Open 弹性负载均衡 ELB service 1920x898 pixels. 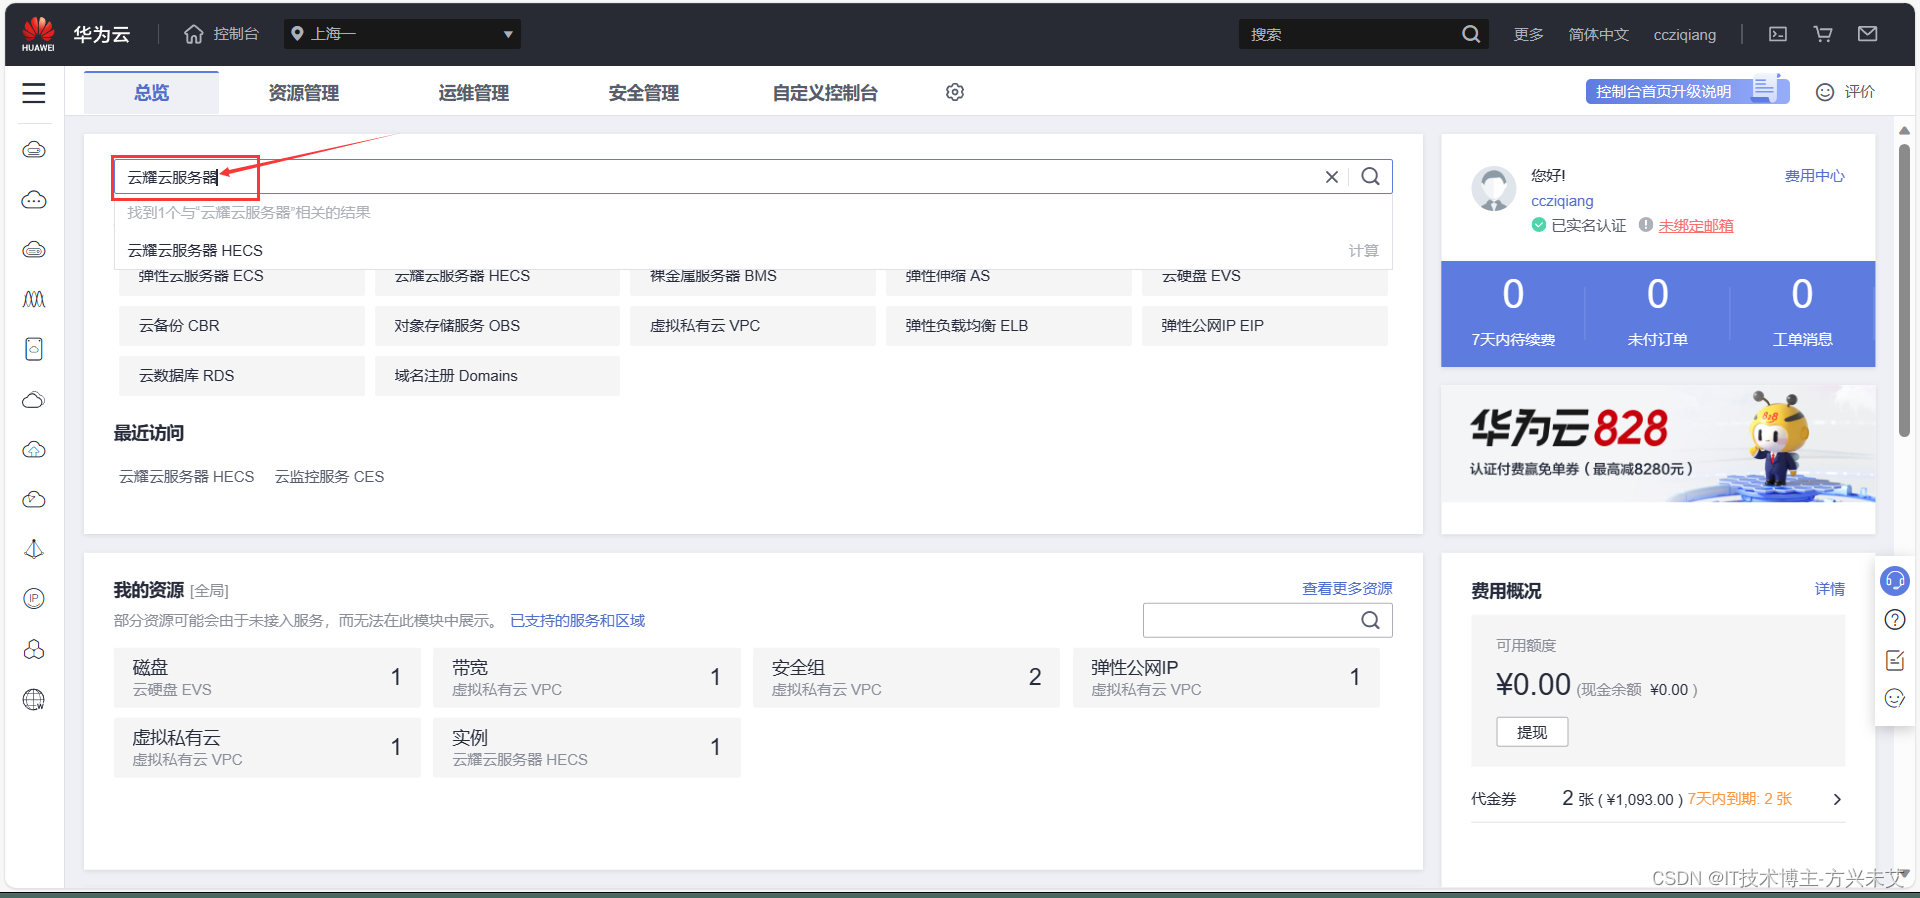[x=1009, y=326]
